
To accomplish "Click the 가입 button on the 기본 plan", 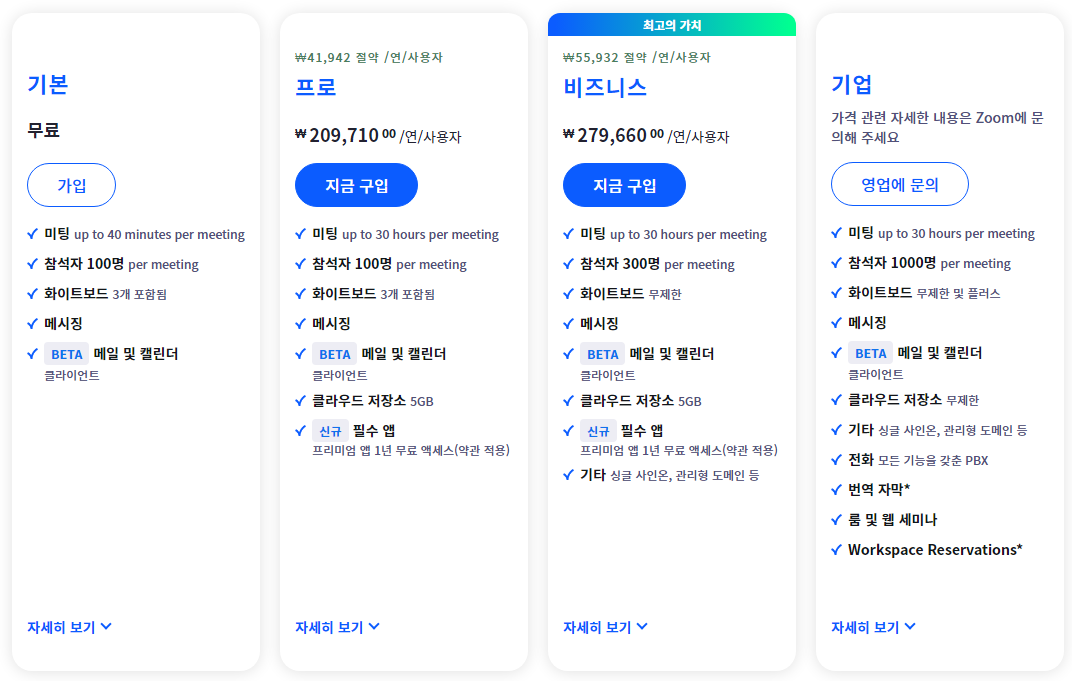I will (x=70, y=184).
